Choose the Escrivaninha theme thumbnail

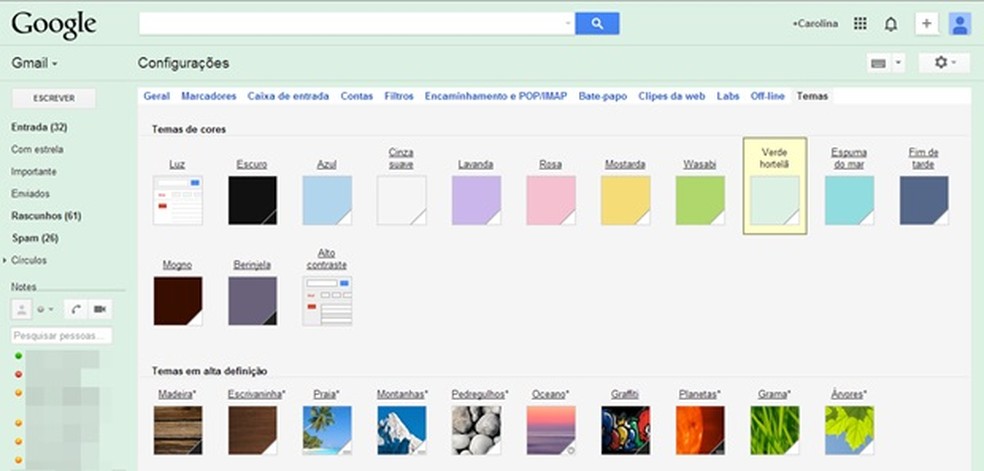[252, 430]
